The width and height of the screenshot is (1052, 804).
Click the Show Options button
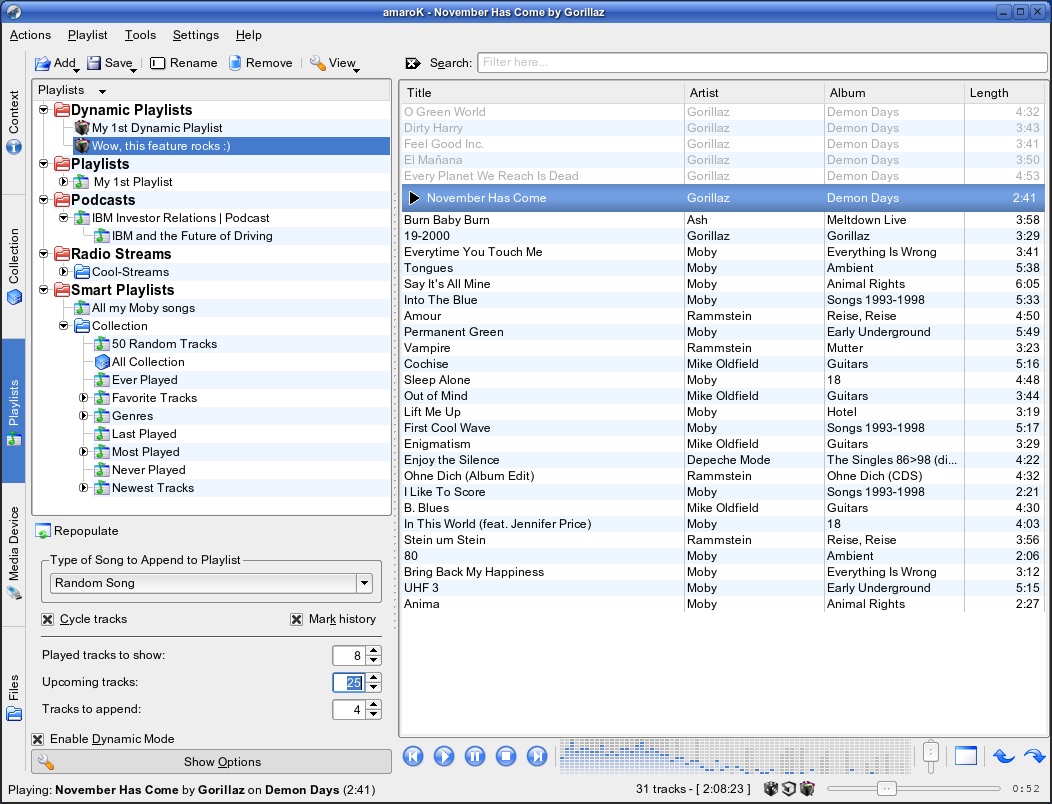211,762
